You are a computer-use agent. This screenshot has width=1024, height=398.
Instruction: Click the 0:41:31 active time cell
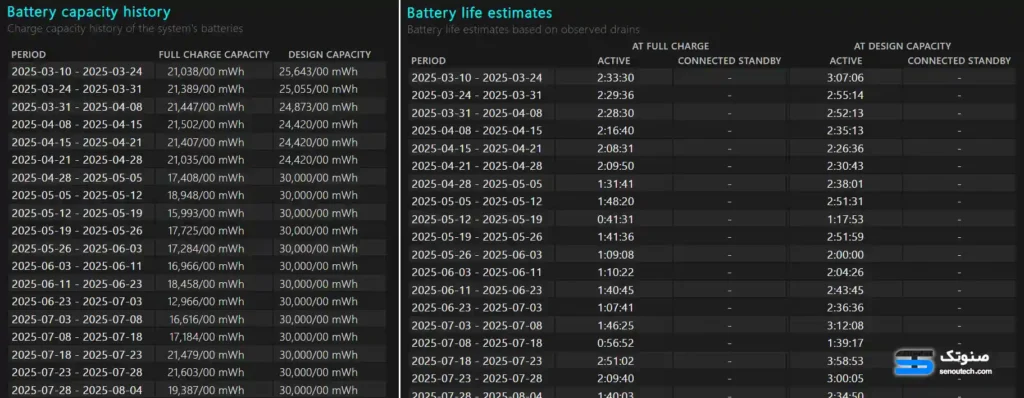pos(616,219)
